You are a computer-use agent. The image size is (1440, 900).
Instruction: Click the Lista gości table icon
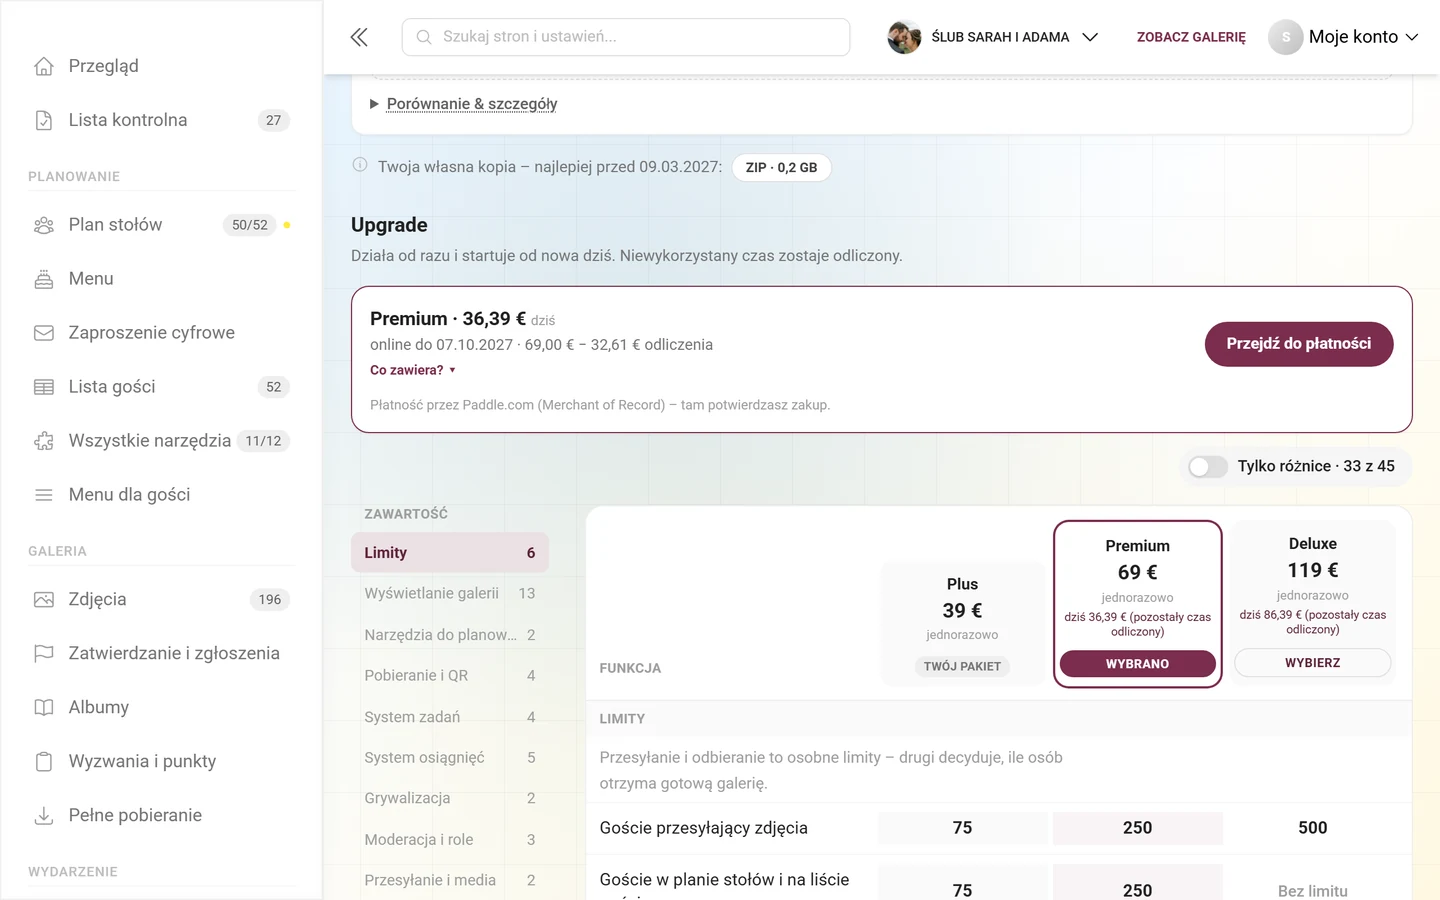(44, 387)
